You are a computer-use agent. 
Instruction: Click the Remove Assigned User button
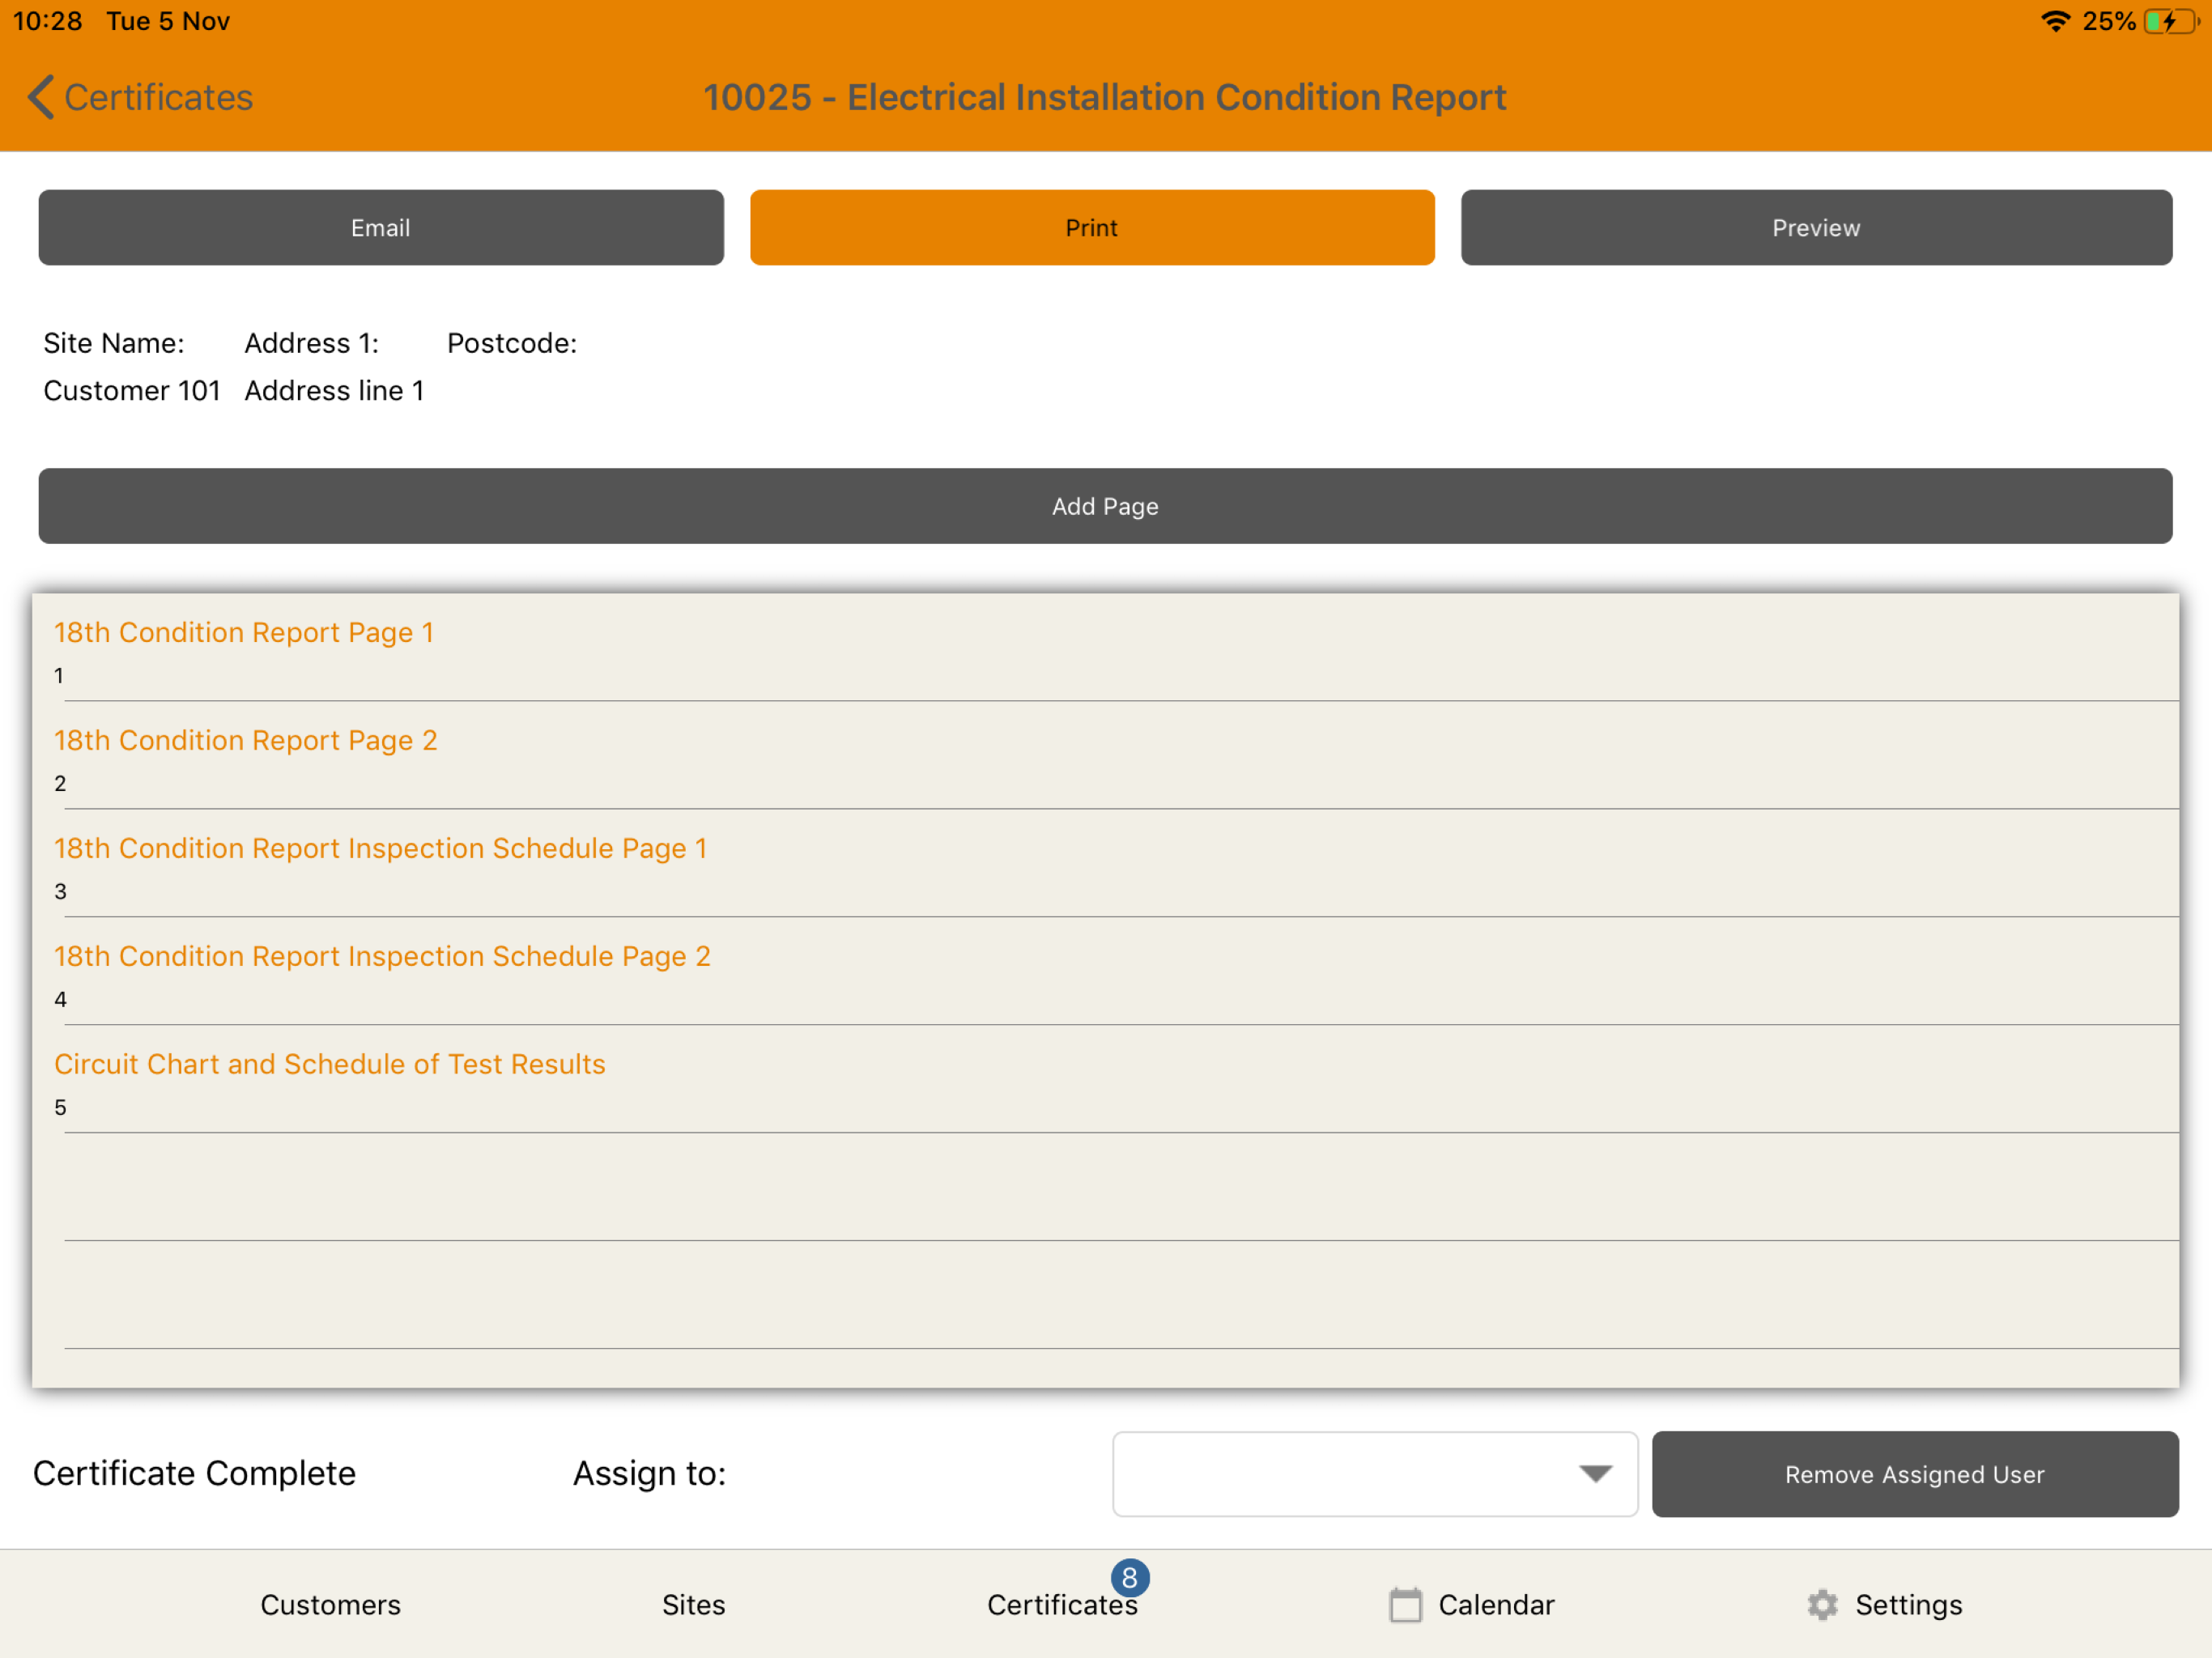[1914, 1473]
